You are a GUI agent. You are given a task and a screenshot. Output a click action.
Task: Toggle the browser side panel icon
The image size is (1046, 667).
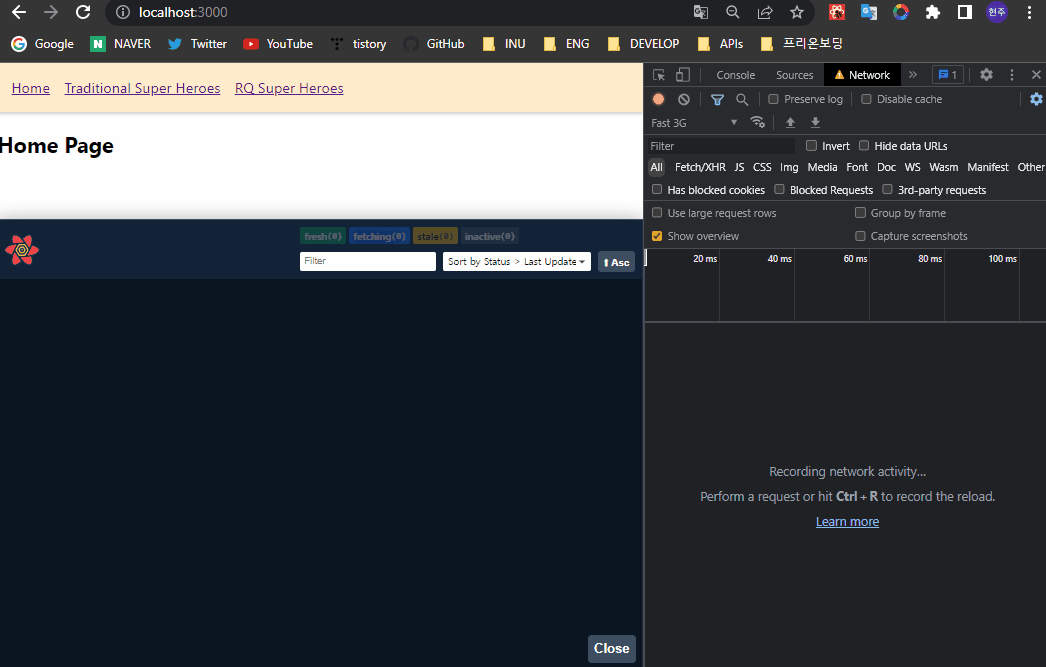pos(965,12)
